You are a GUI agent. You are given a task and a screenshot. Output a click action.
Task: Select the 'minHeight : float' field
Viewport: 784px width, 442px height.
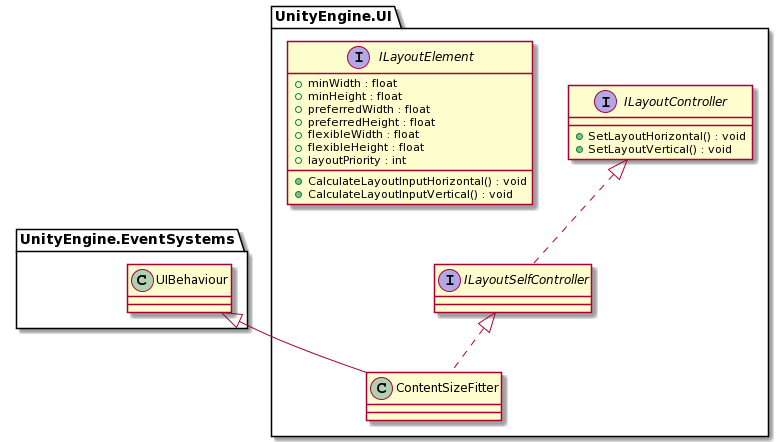coord(355,96)
